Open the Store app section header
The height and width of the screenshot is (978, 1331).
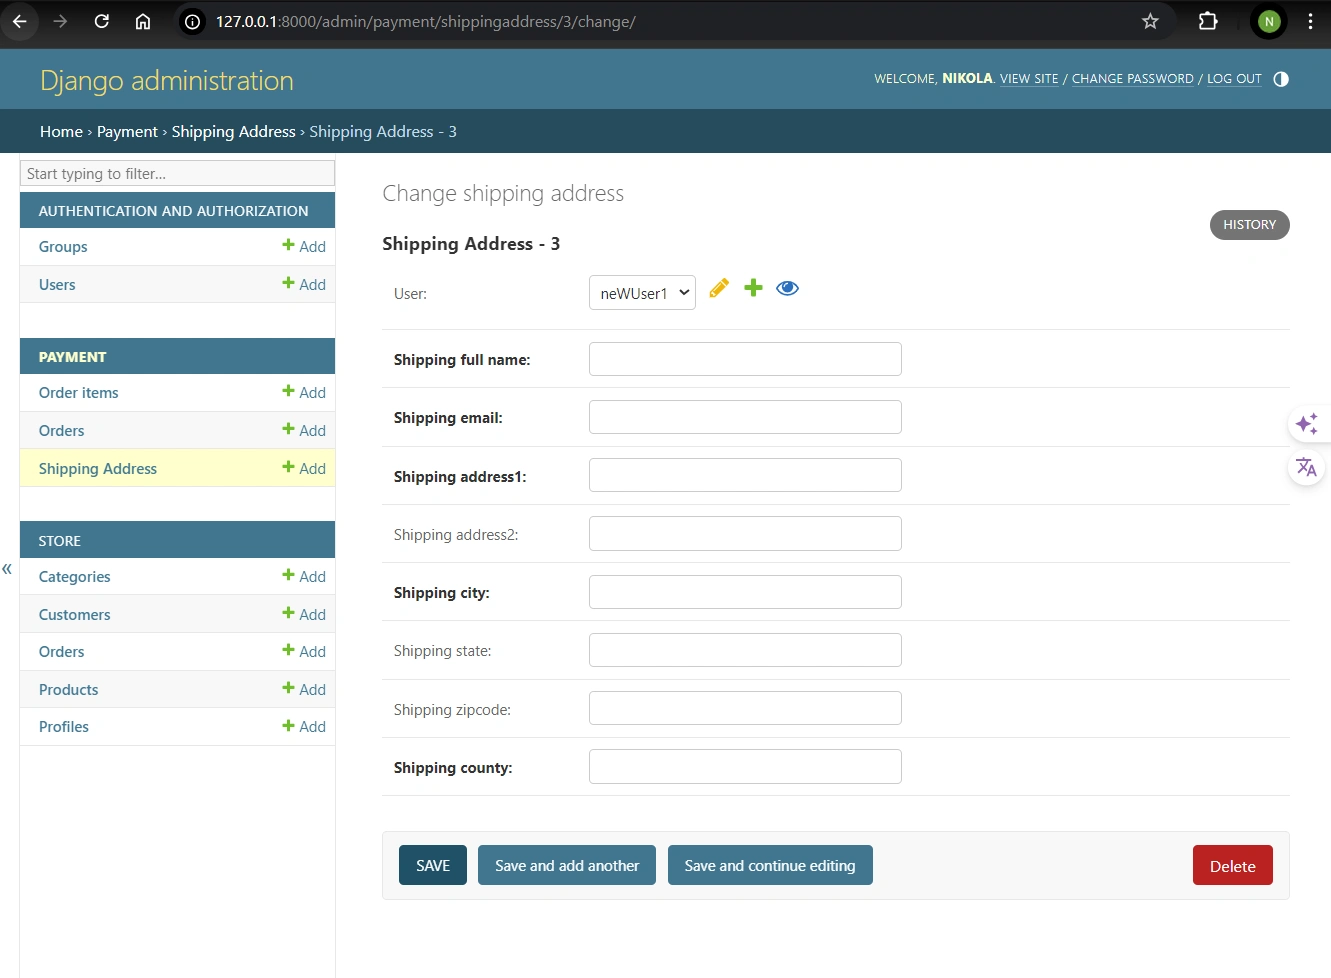coord(60,541)
